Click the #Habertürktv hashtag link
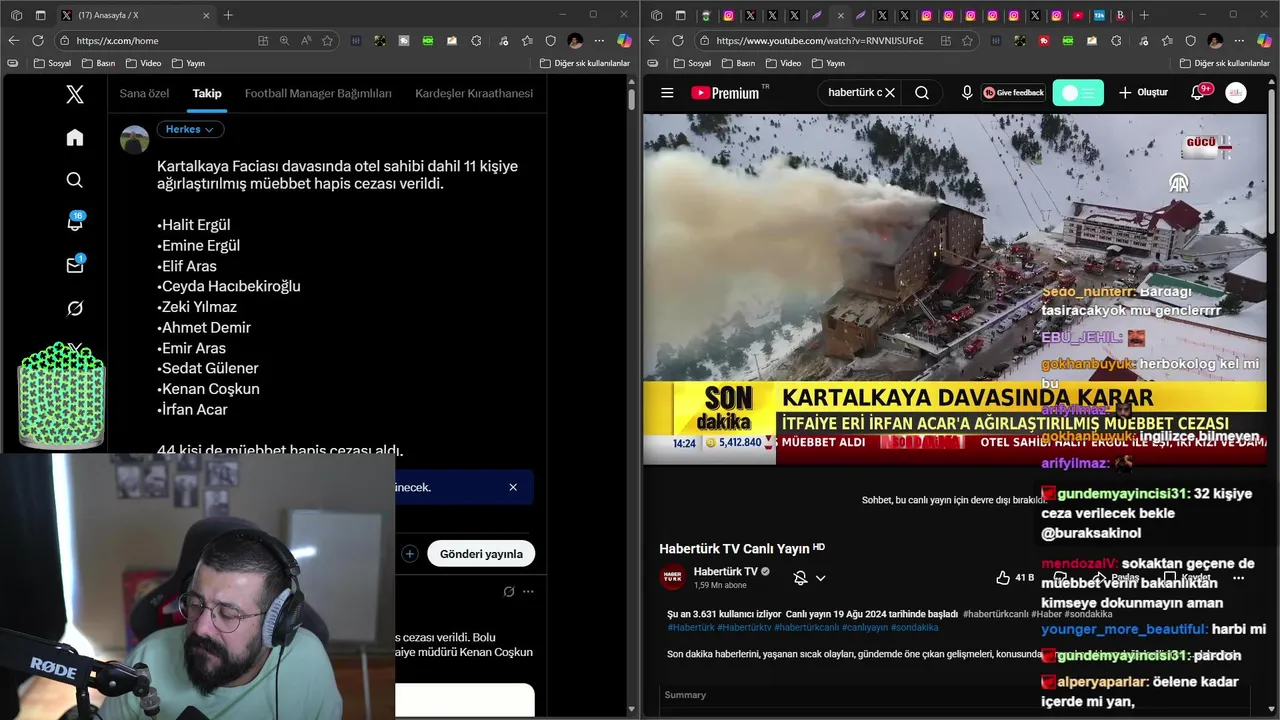This screenshot has height=720, width=1280. 744,628
